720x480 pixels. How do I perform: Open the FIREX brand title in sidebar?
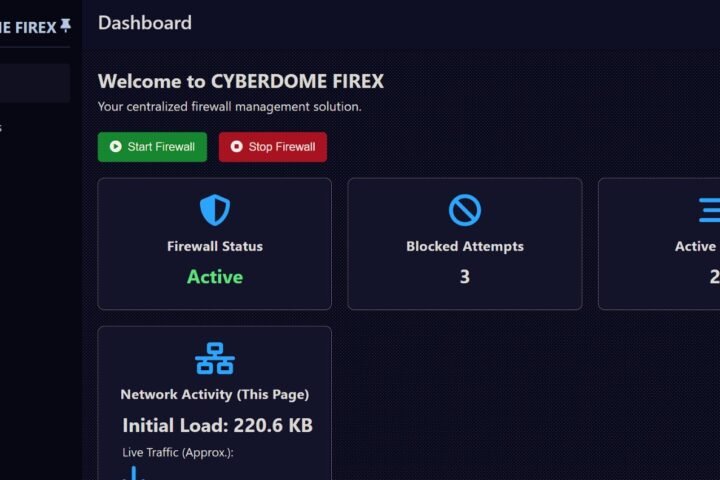28,28
